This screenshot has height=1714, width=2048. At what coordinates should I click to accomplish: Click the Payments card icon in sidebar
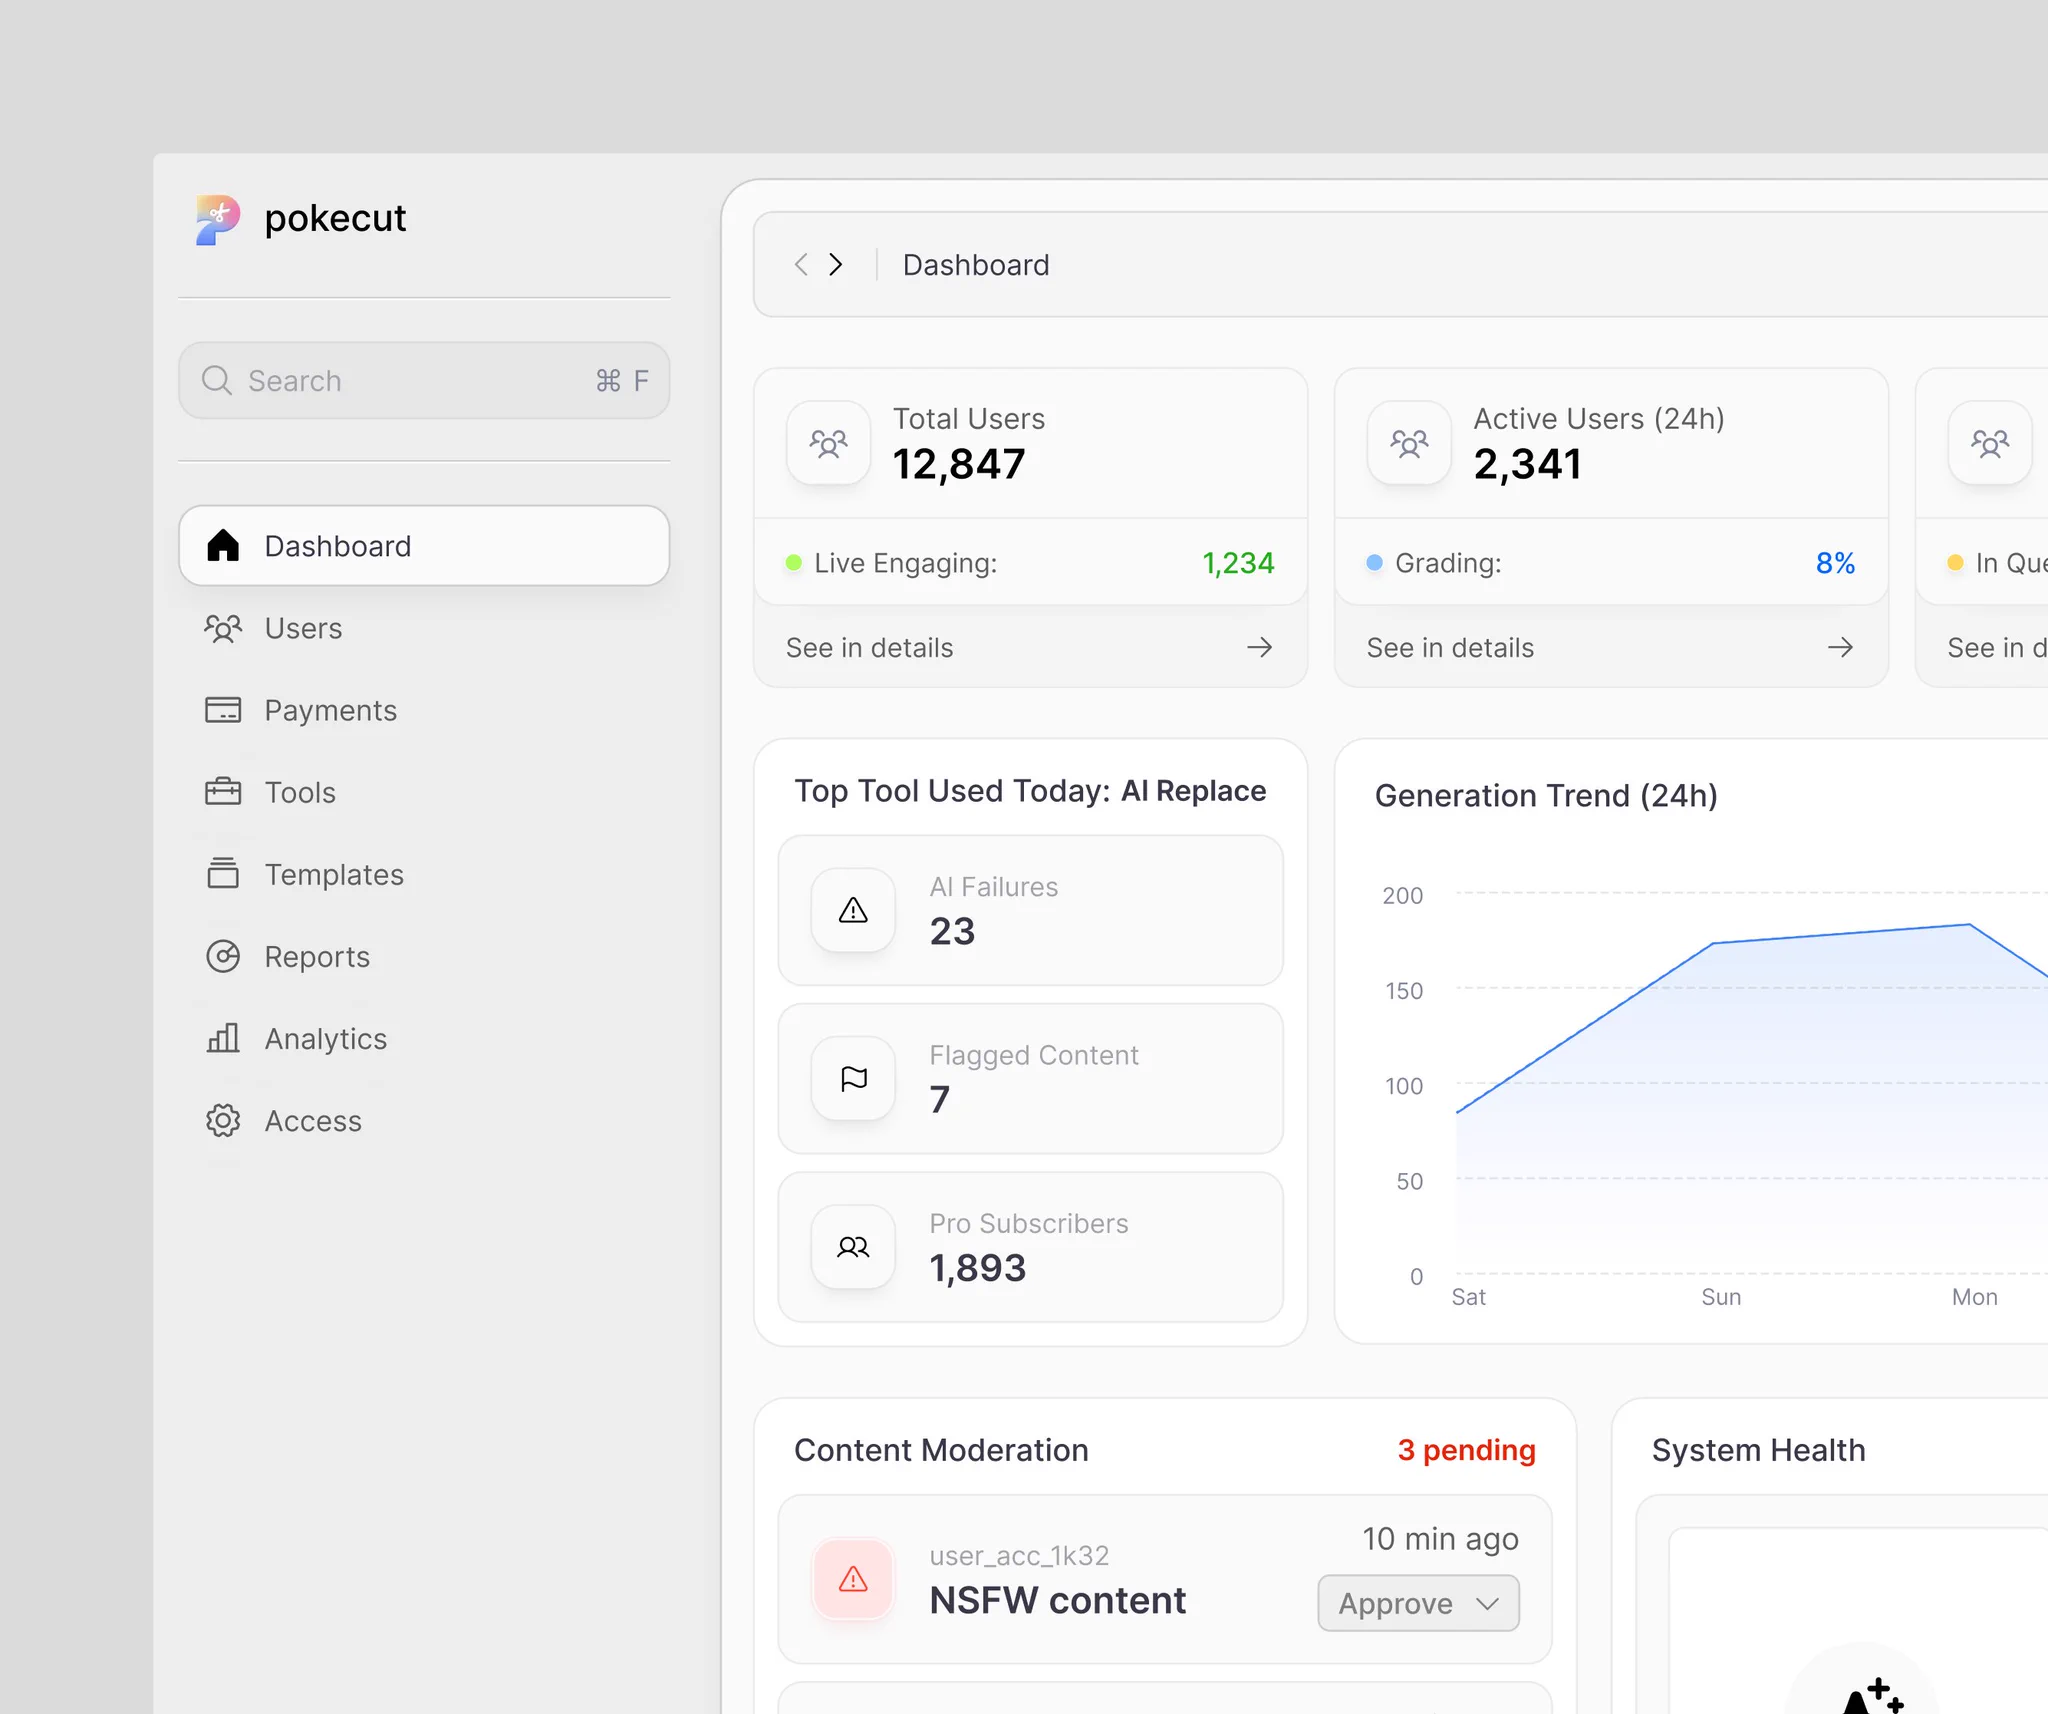(223, 710)
